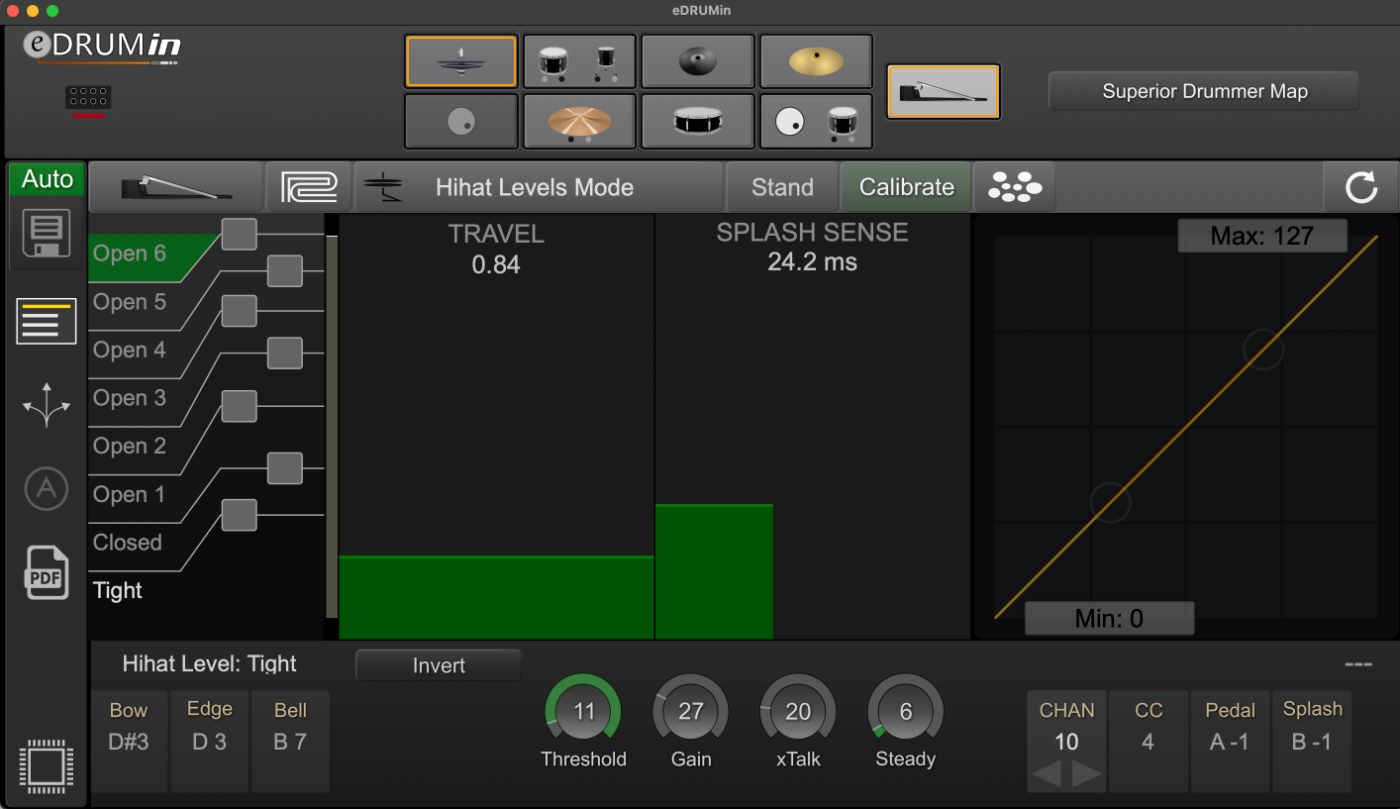Click the Max: 127 field
1400x809 pixels.
click(x=1262, y=237)
